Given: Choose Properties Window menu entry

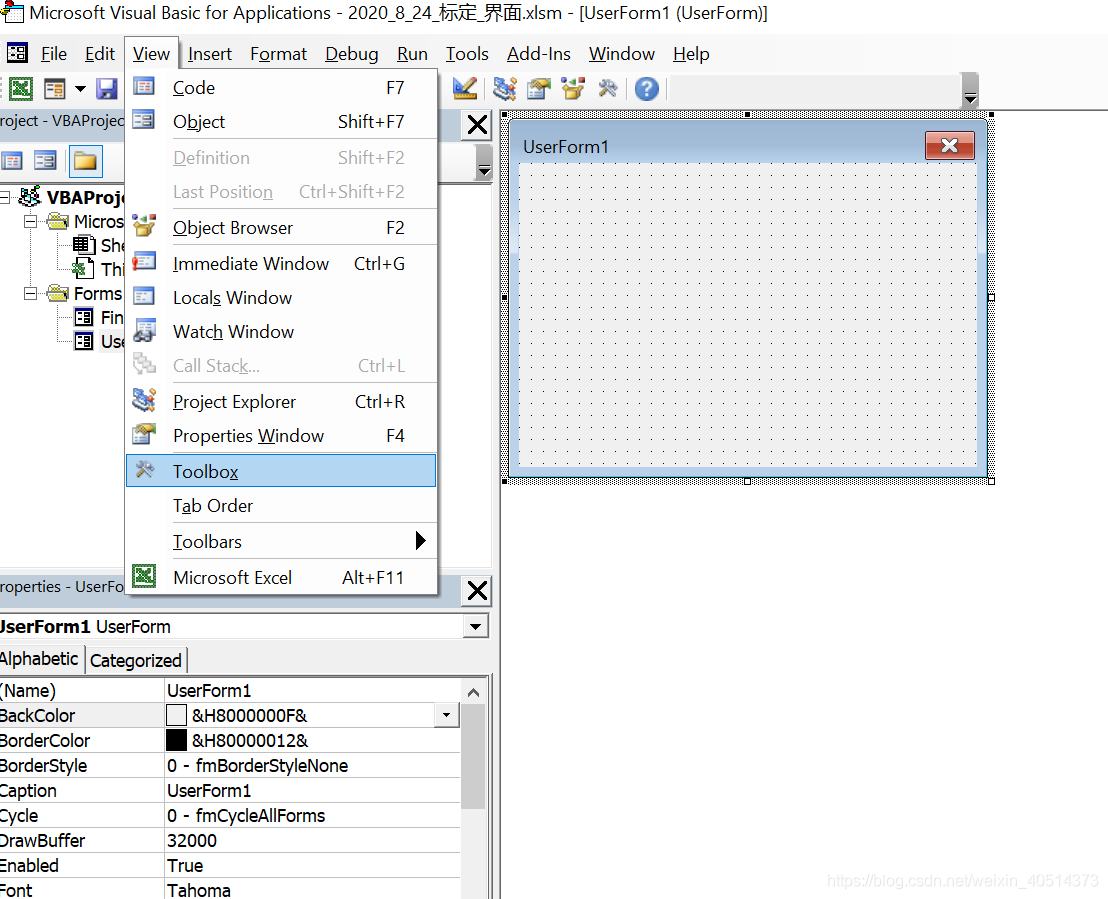Looking at the screenshot, I should pyautogui.click(x=281, y=435).
